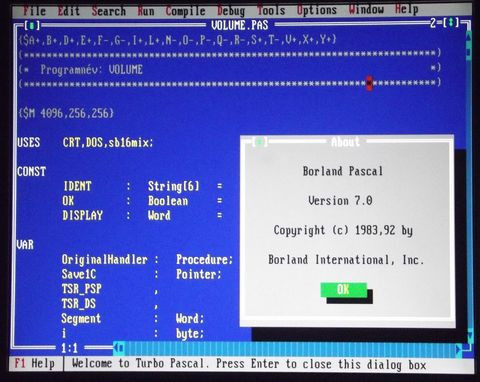Click the USES keyword
The width and height of the screenshot is (480, 382).
coord(29,142)
